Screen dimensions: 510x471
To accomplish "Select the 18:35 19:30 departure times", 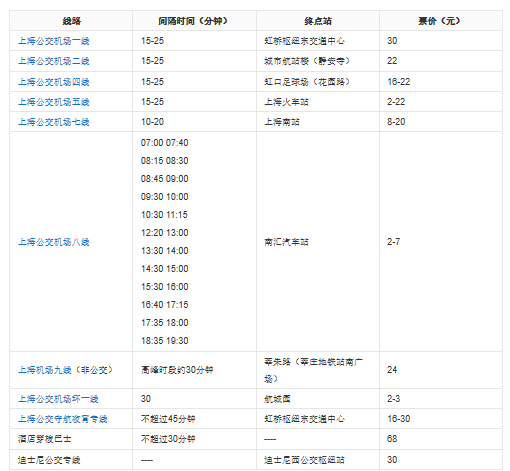I will (165, 341).
